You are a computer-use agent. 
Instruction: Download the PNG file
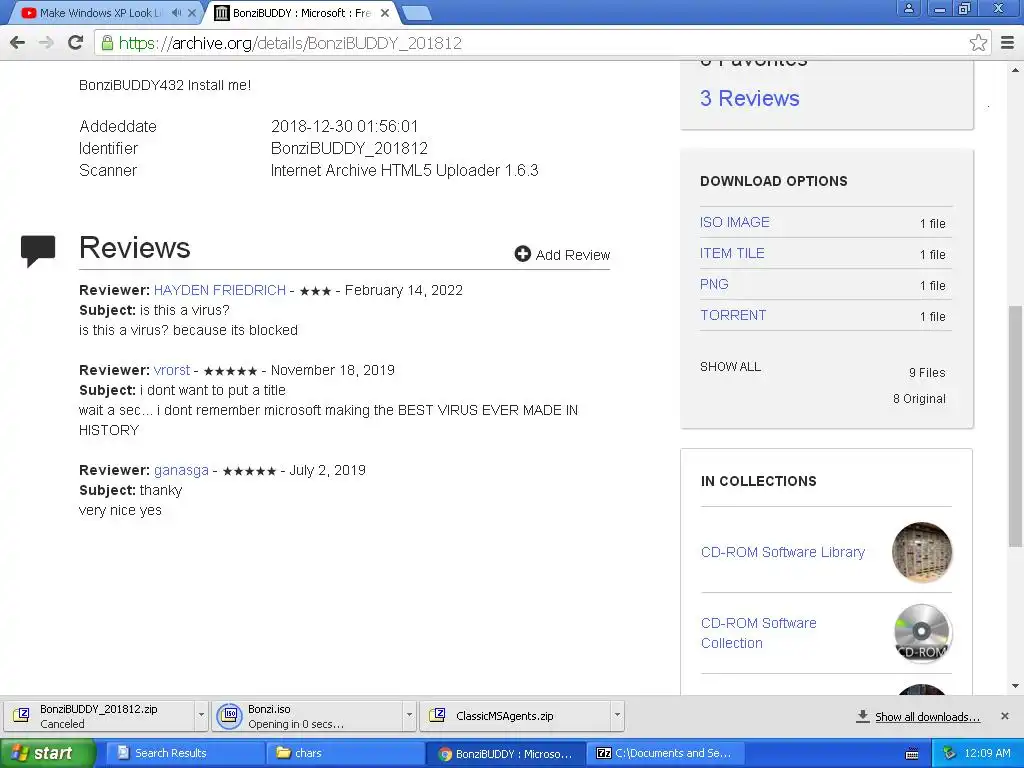[714, 284]
